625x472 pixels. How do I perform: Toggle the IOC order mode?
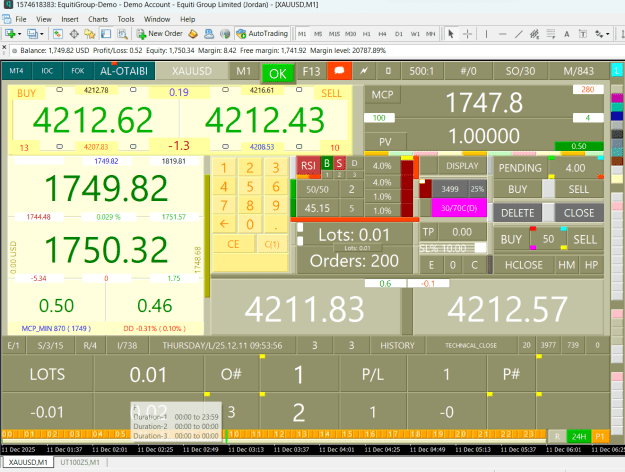pyautogui.click(x=47, y=71)
